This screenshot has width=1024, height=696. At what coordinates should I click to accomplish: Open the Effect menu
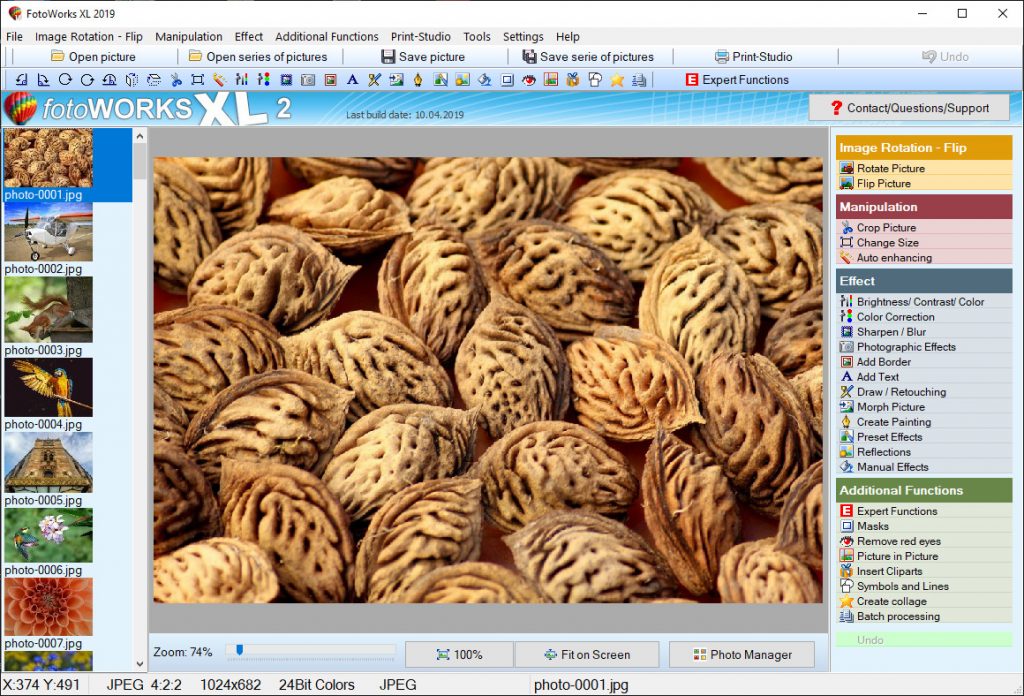(x=248, y=36)
